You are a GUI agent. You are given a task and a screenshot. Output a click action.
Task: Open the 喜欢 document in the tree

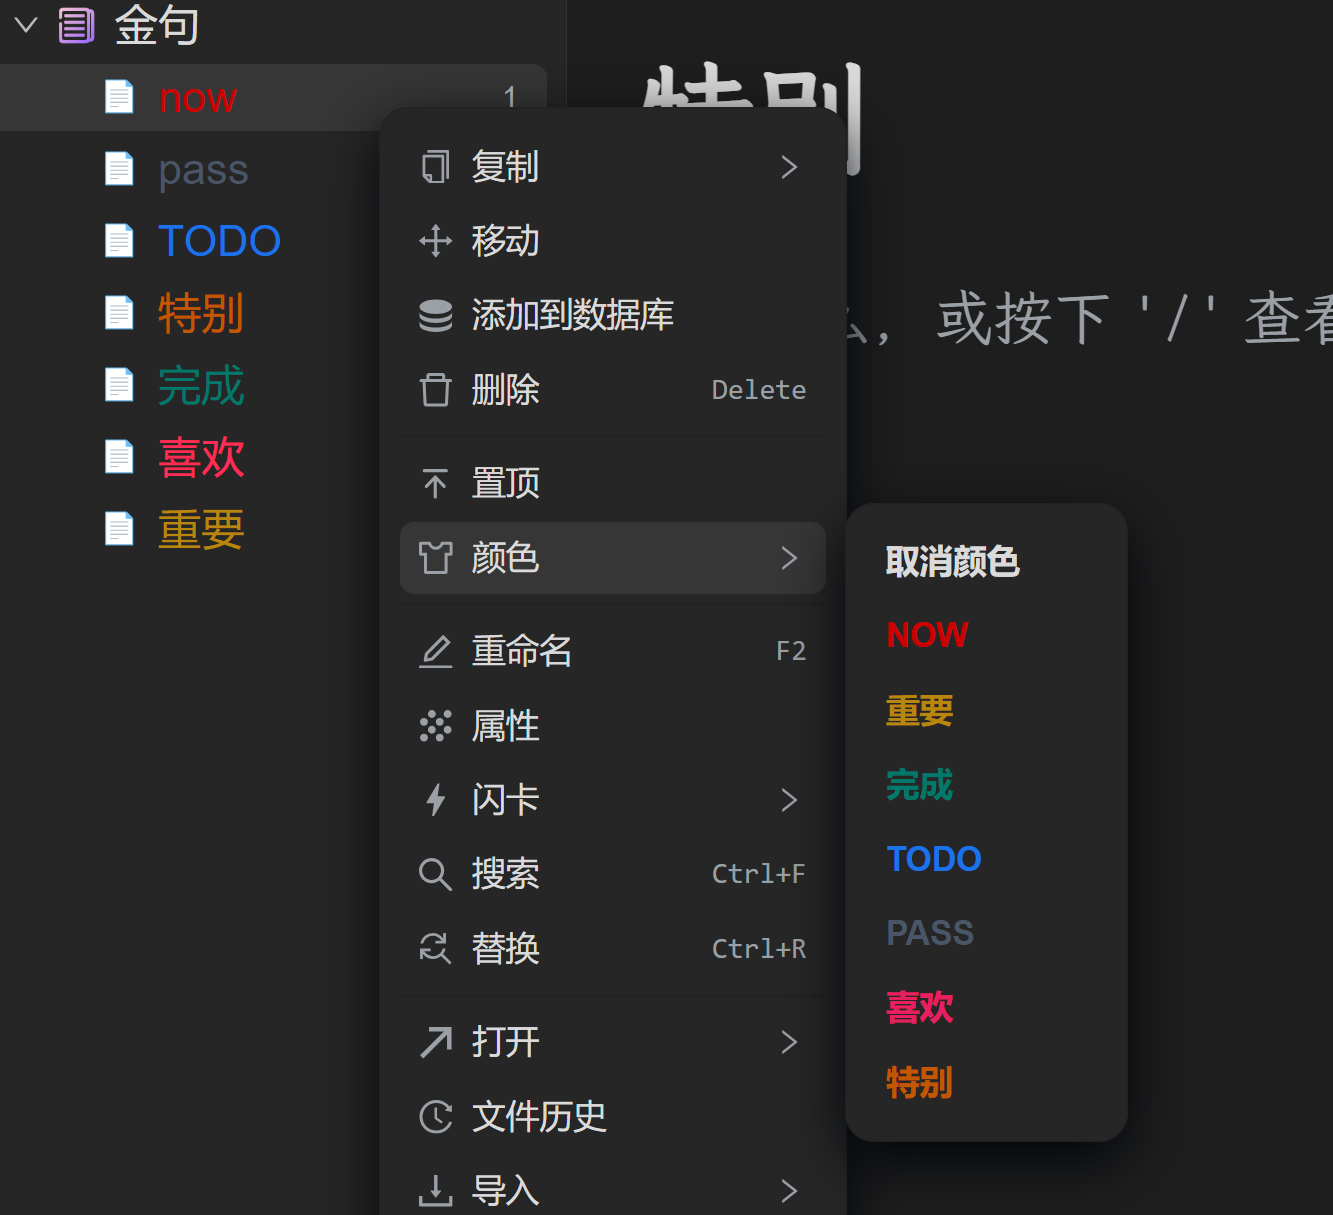(201, 457)
